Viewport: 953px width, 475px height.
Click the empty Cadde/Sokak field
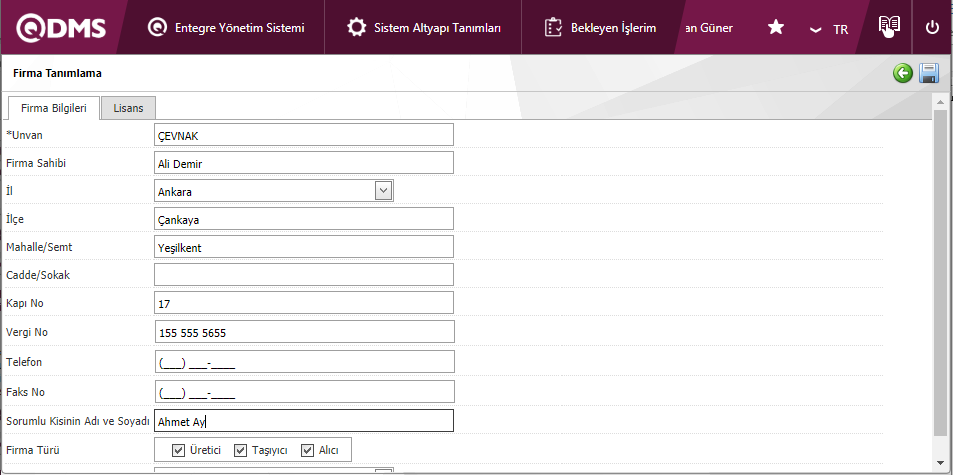pos(304,275)
